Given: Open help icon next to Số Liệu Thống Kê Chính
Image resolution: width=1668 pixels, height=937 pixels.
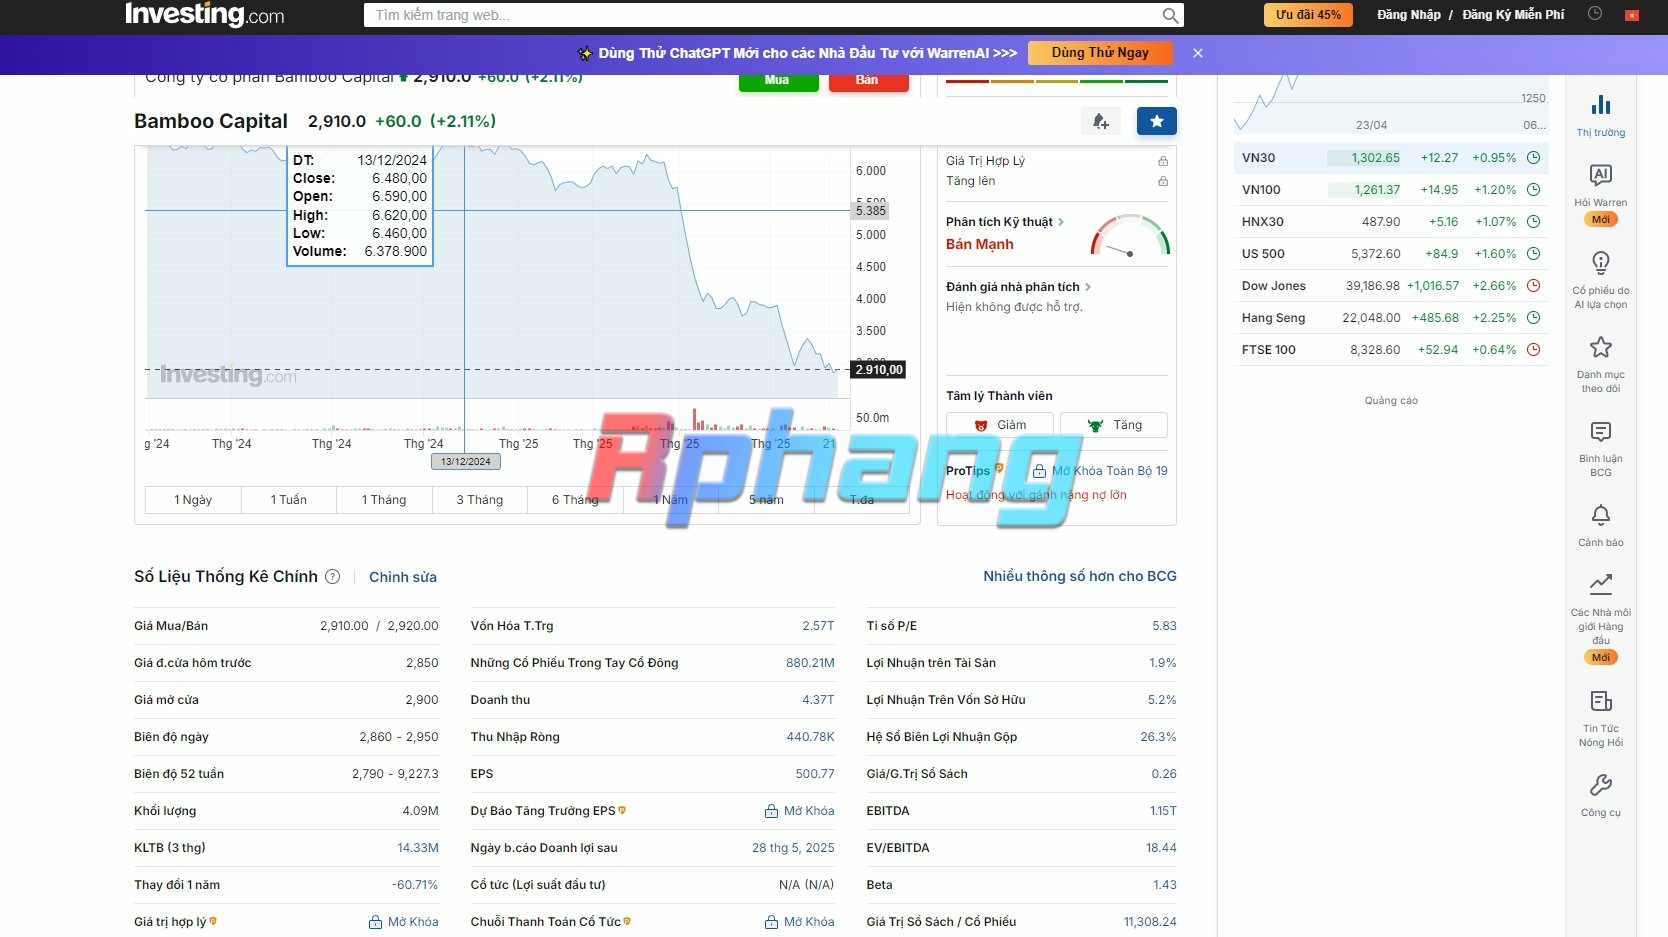Looking at the screenshot, I should 333,577.
